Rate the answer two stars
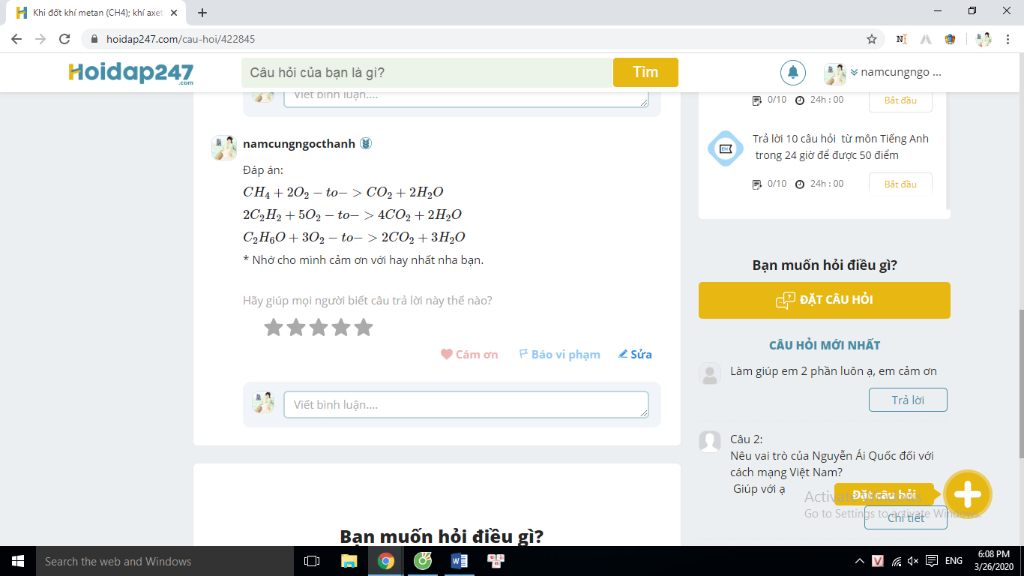 [296, 327]
